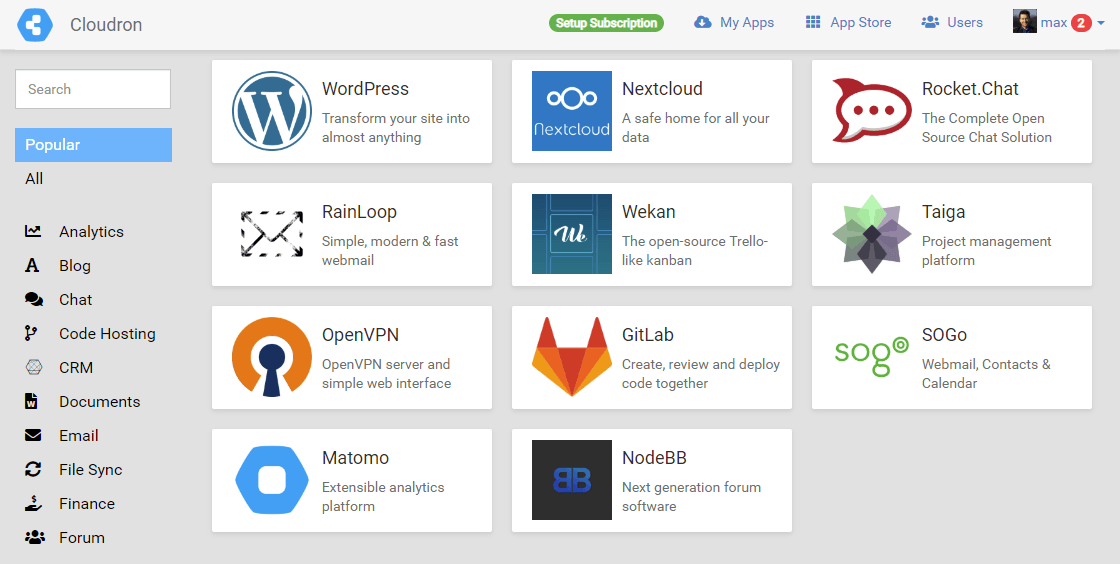This screenshot has width=1120, height=564.
Task: Click the app Search input field
Action: click(93, 89)
